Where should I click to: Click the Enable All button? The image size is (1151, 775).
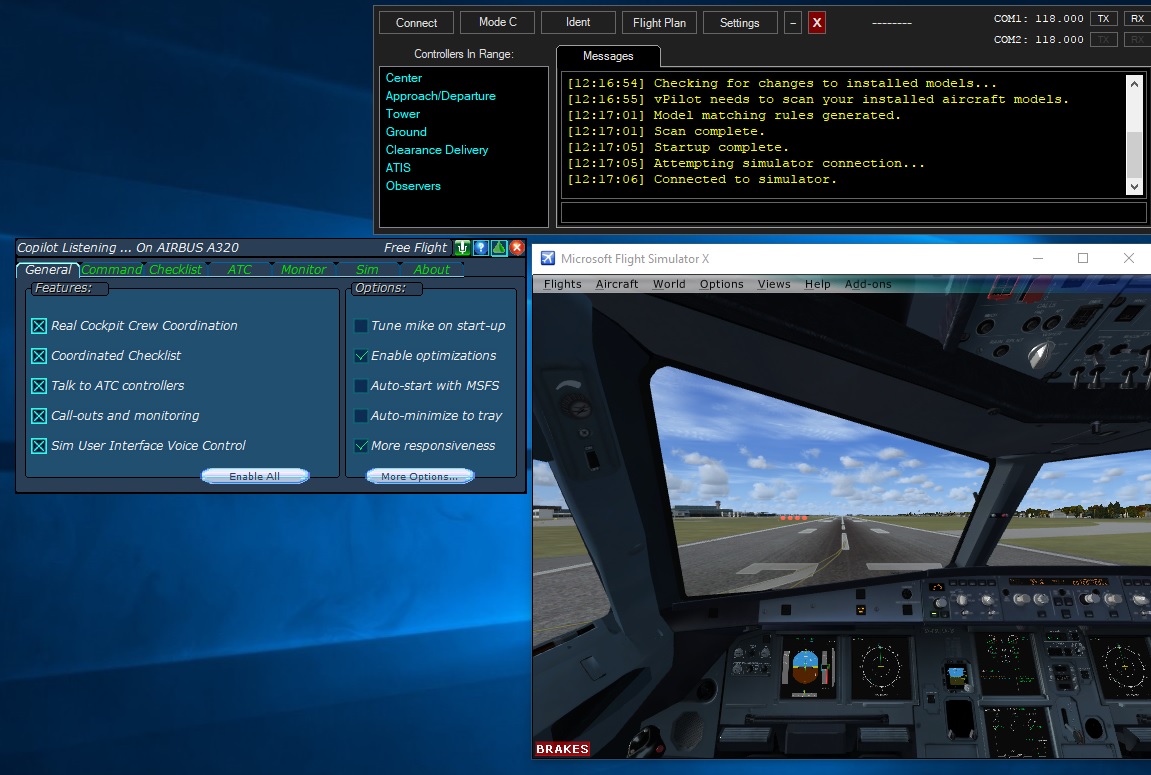(x=255, y=476)
